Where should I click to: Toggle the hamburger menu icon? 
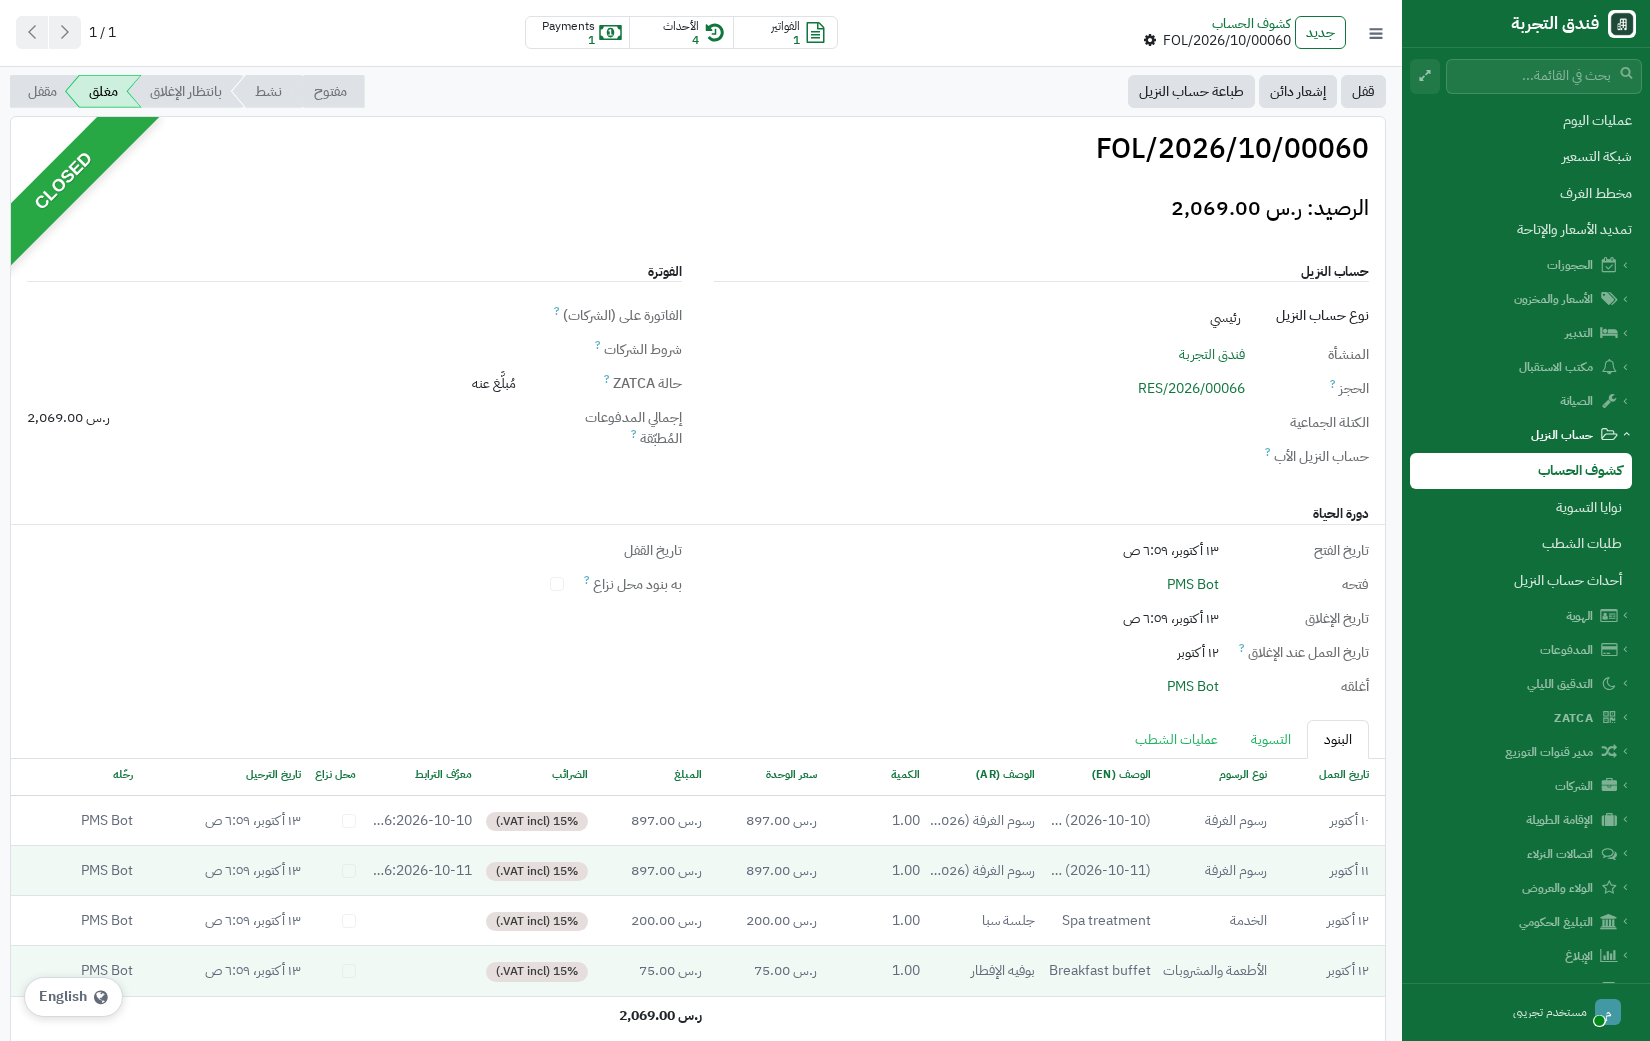[1376, 34]
